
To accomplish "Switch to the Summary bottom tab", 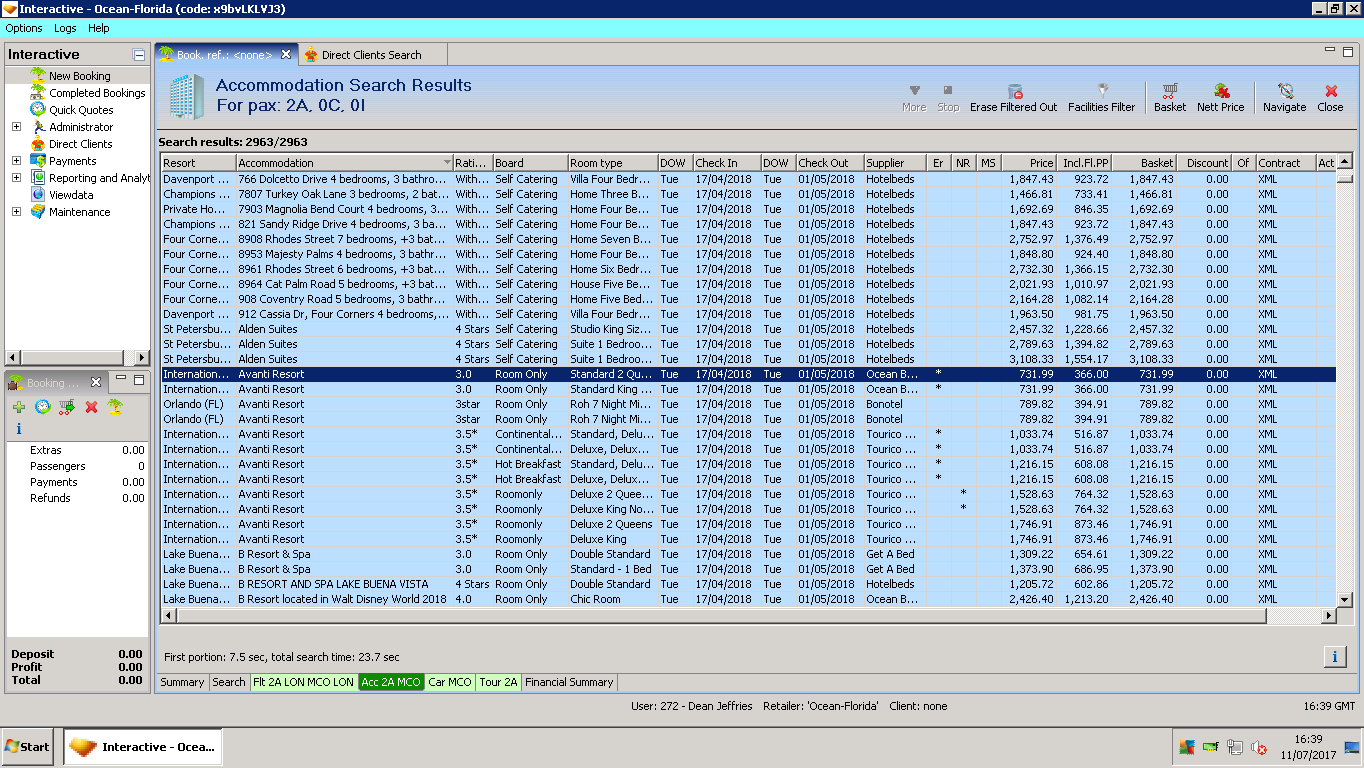I will coord(182,682).
